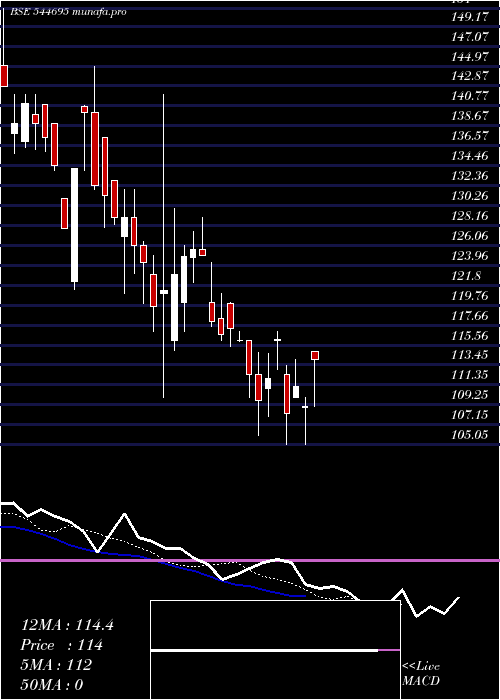
Task: Click the 115.56 price axis label
Action: click(x=470, y=336)
